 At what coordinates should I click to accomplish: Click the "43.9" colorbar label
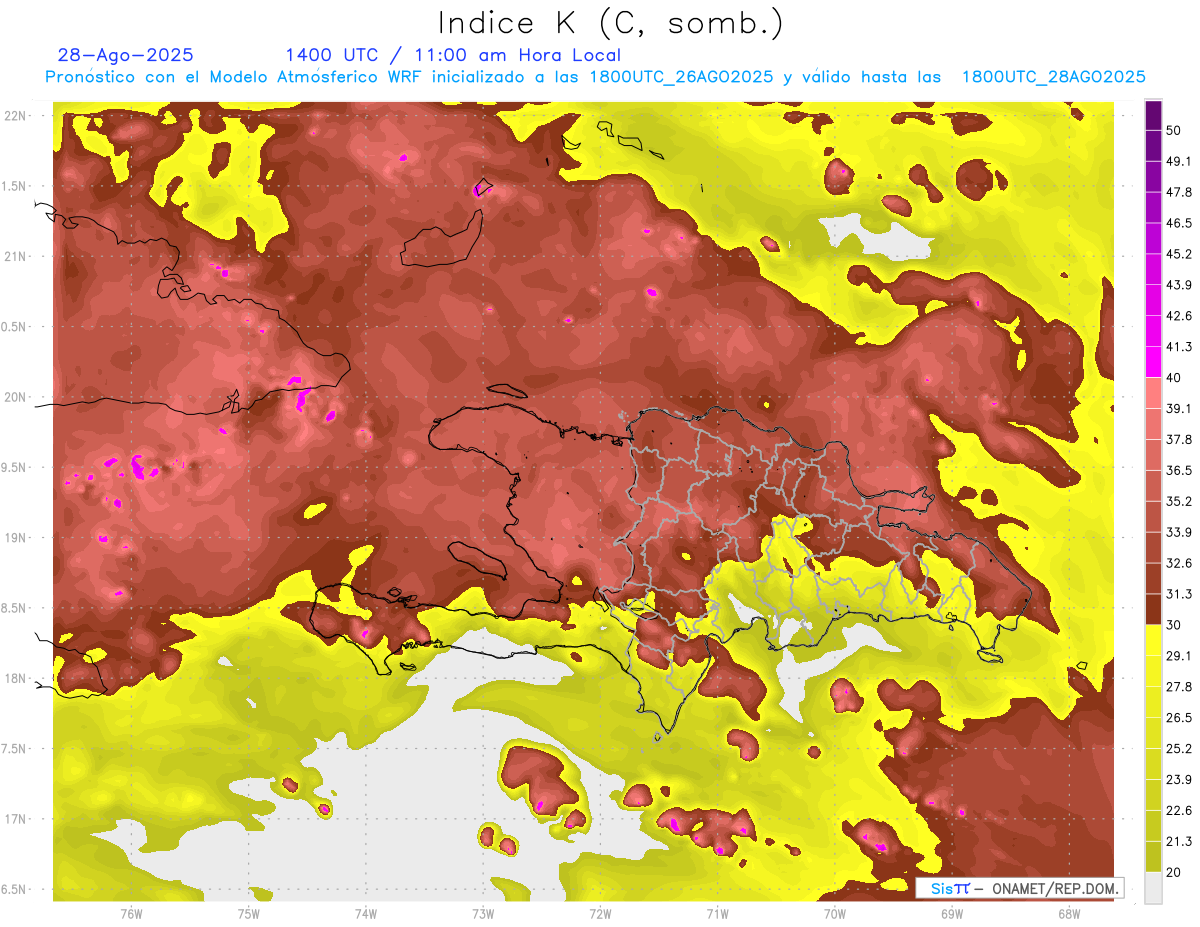tap(1179, 285)
